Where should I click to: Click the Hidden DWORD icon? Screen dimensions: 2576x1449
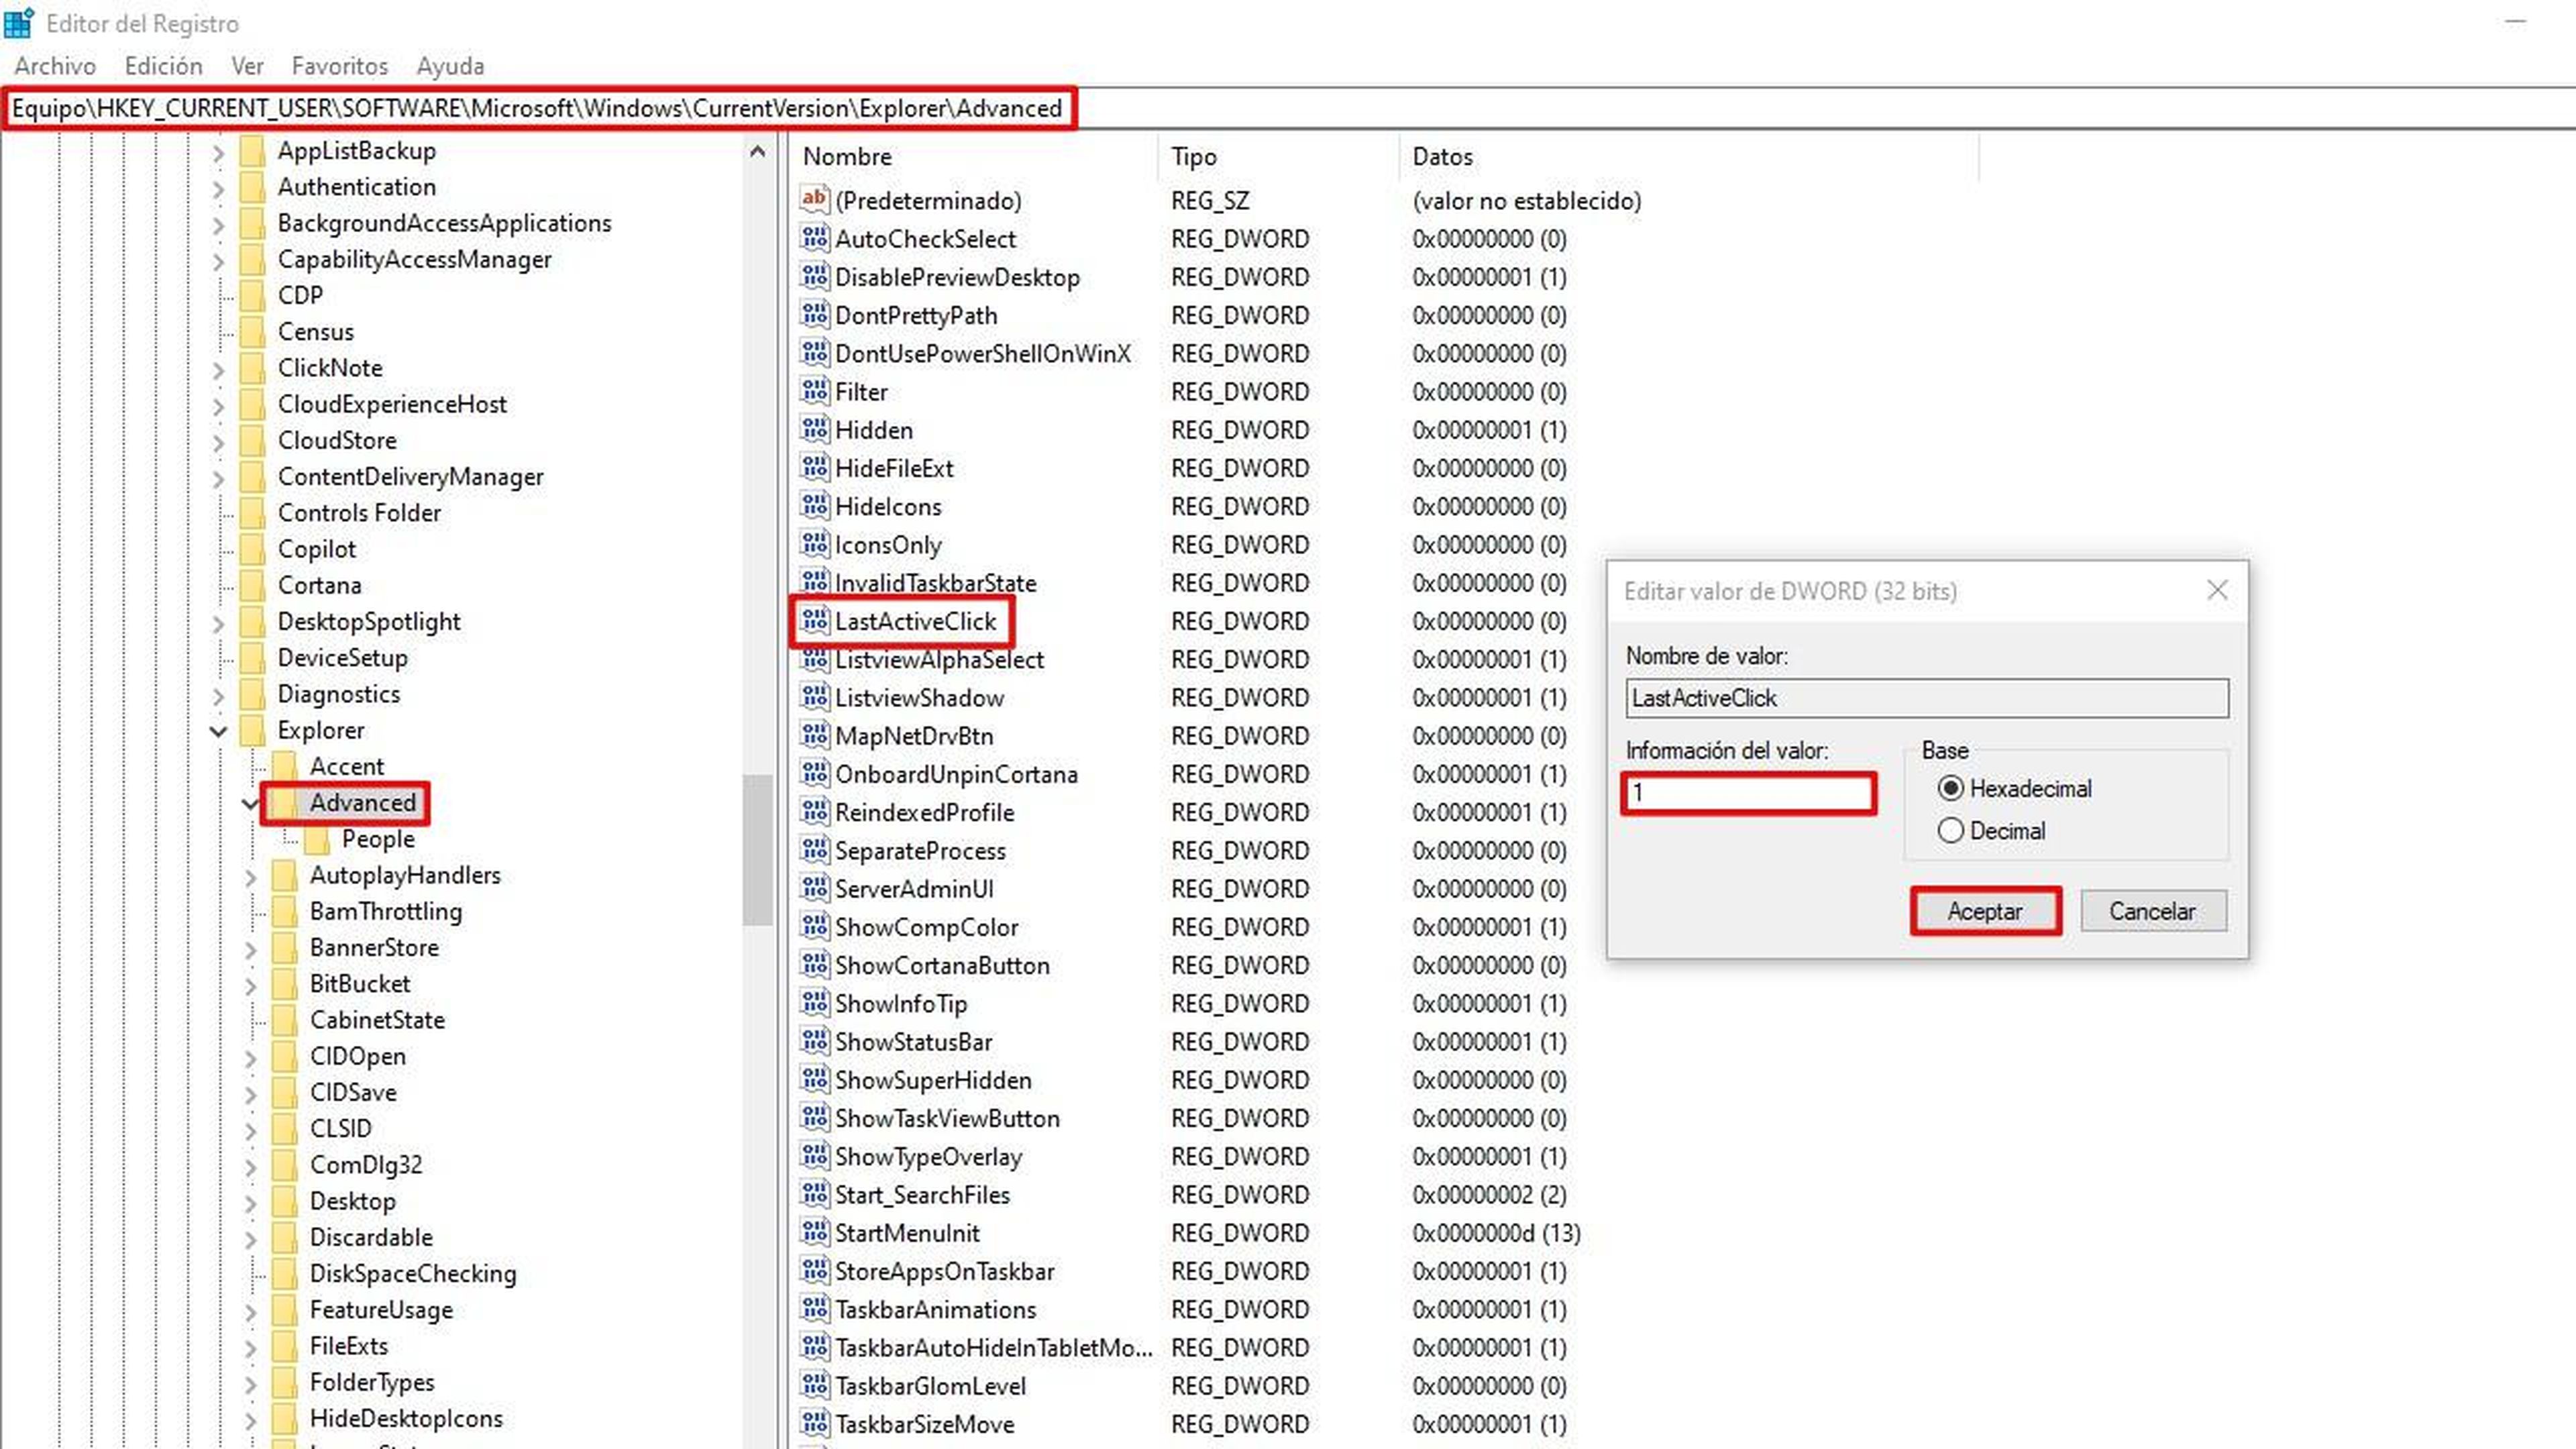coord(814,430)
